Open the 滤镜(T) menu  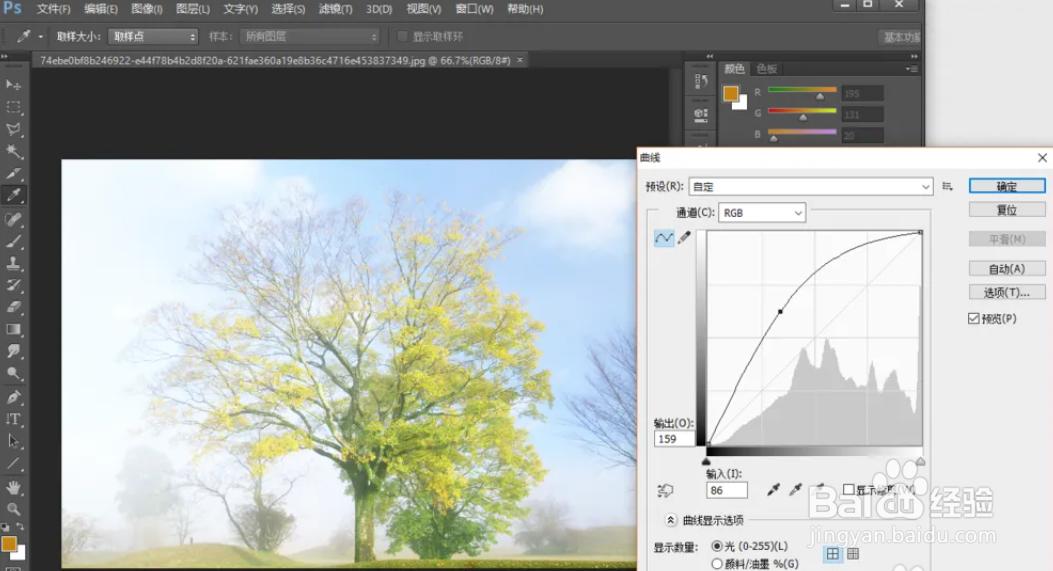(x=335, y=9)
